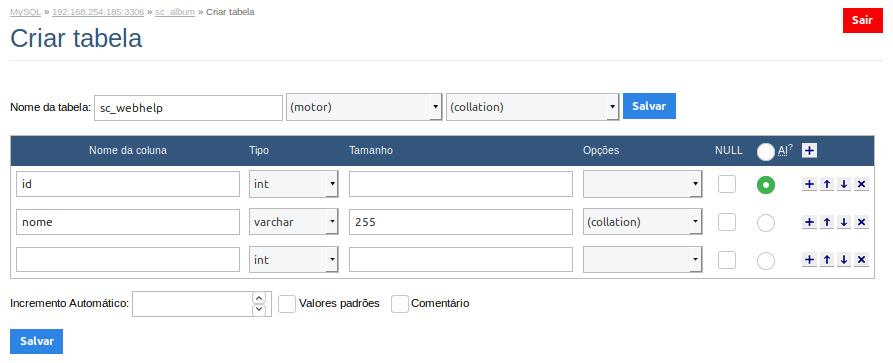Remove the nome column row
Image resolution: width=893 pixels, height=363 pixels.
click(x=861, y=222)
